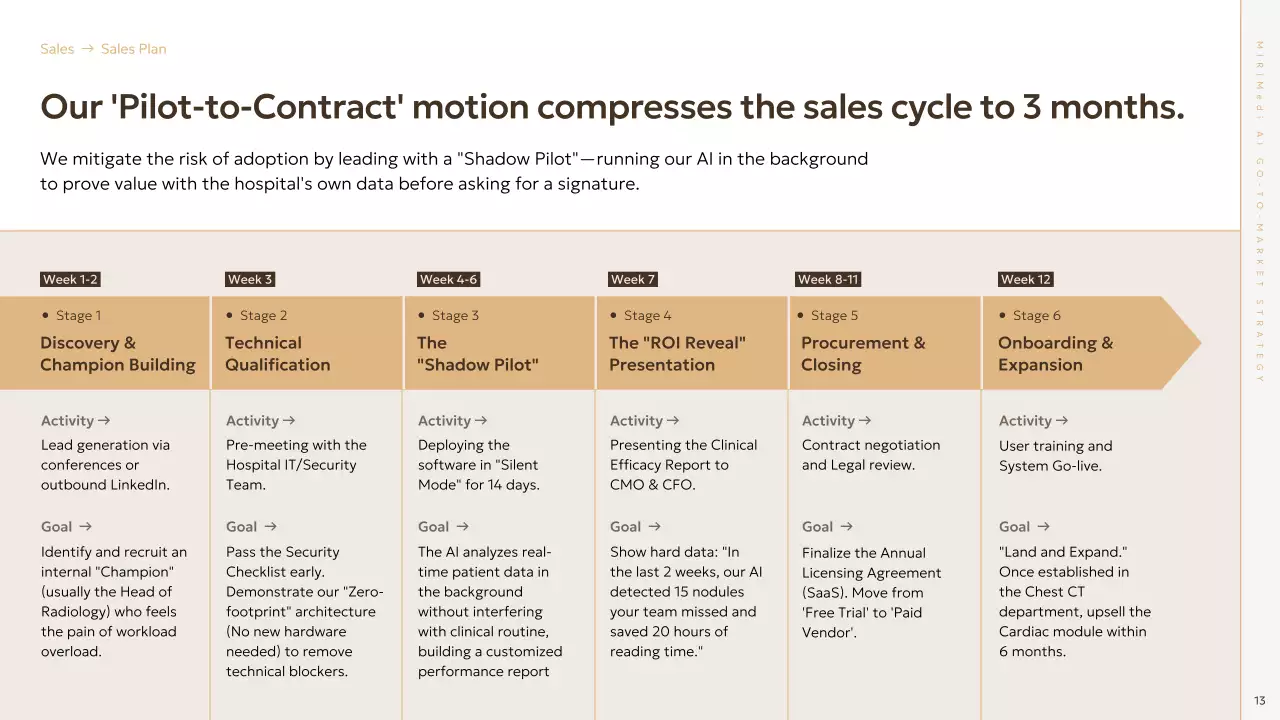Image resolution: width=1280 pixels, height=720 pixels.
Task: Click the Goal arrow under Stage 3
Action: point(462,527)
